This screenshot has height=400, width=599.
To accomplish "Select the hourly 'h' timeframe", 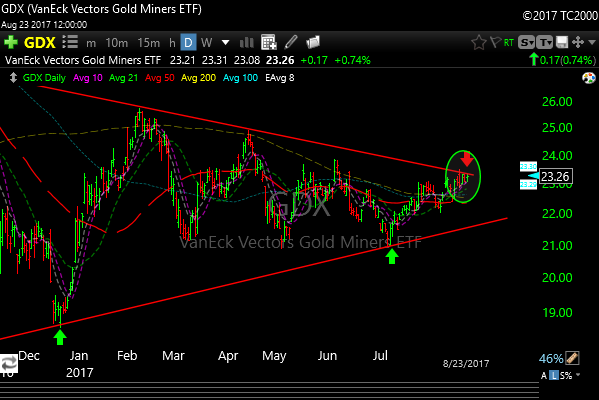I will (172, 43).
